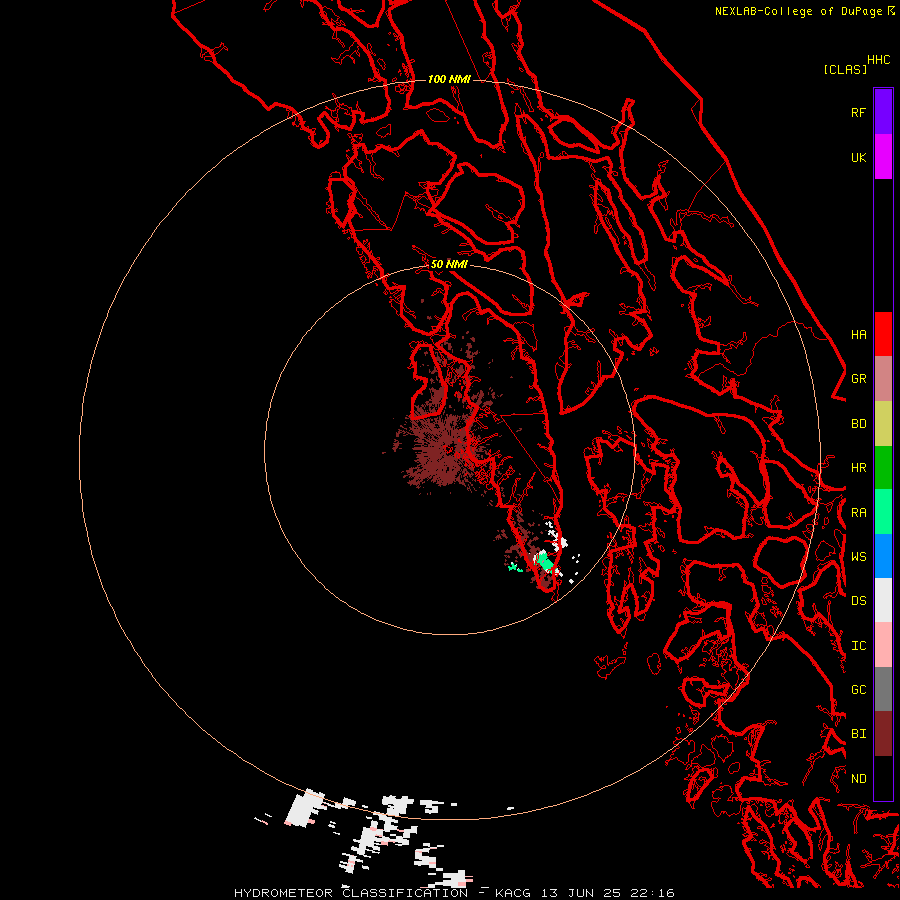Image resolution: width=900 pixels, height=900 pixels.
Task: Click the "ND" legend label
Action: tap(859, 779)
